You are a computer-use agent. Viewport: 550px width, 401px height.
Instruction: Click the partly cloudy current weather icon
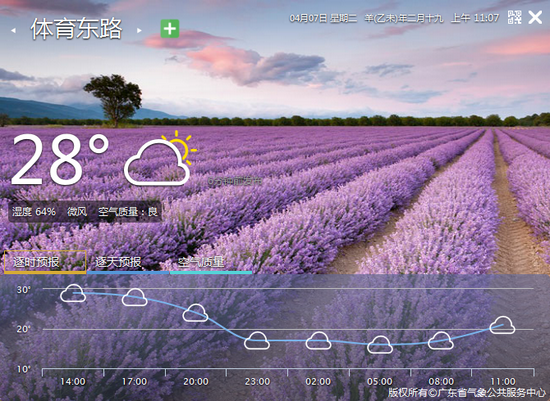(x=160, y=159)
